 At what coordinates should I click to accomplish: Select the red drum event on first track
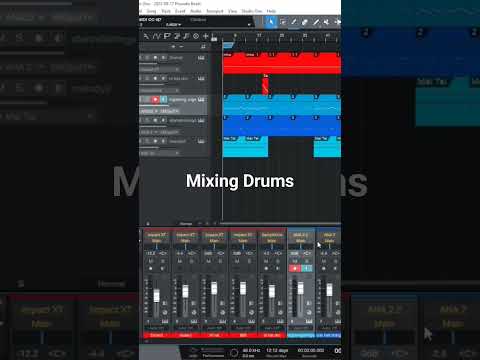[x=282, y=63]
